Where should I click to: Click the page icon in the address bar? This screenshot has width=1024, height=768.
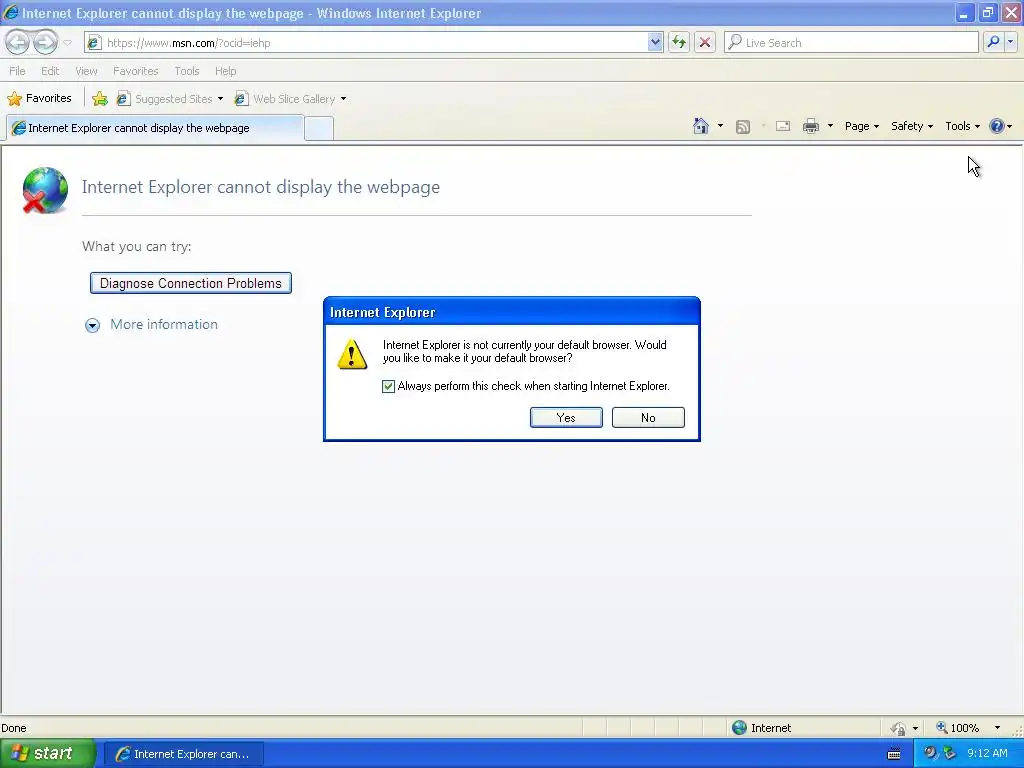coord(94,42)
